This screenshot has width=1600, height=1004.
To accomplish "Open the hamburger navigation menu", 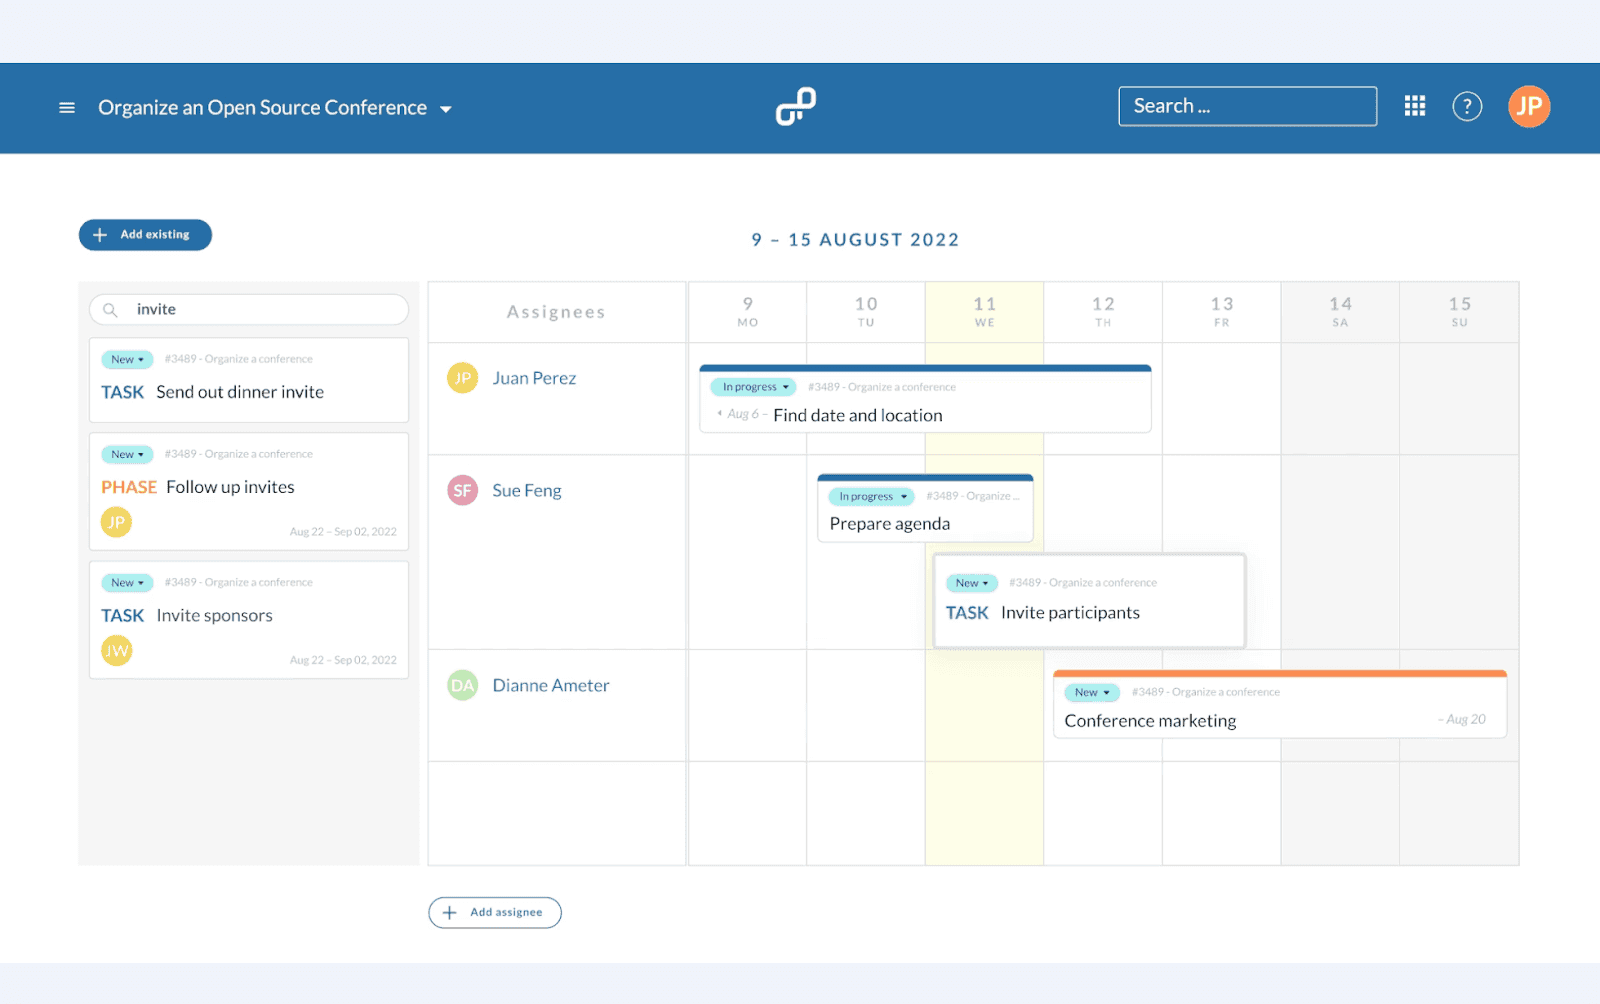I will tap(66, 107).
